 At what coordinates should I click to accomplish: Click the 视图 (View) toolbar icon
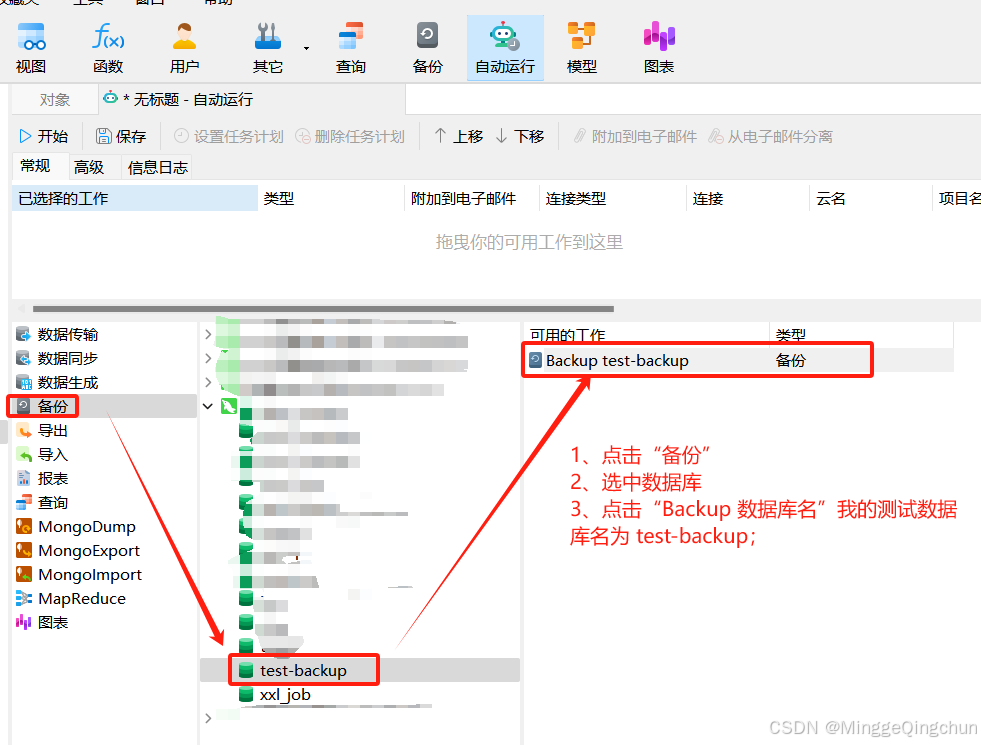(x=31, y=48)
